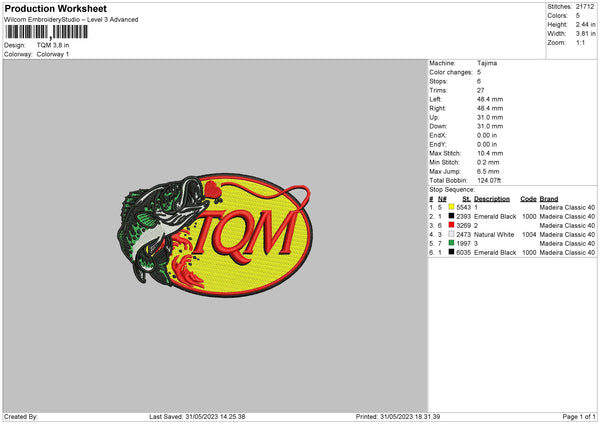Viewport: 600px width, 424px height.
Task: Click 'Natural White' description in row 4
Action: pyautogui.click(x=494, y=235)
